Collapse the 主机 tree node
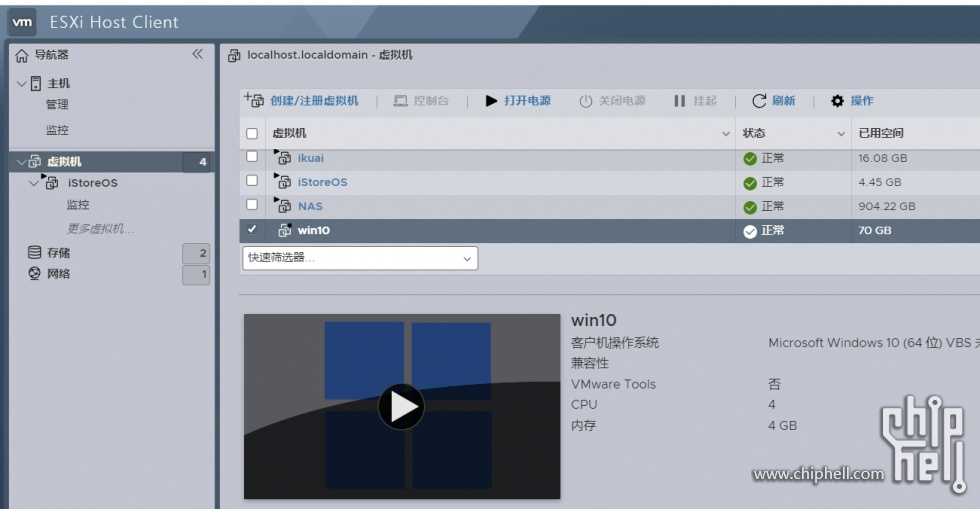The height and width of the screenshot is (509, 980). (21, 83)
